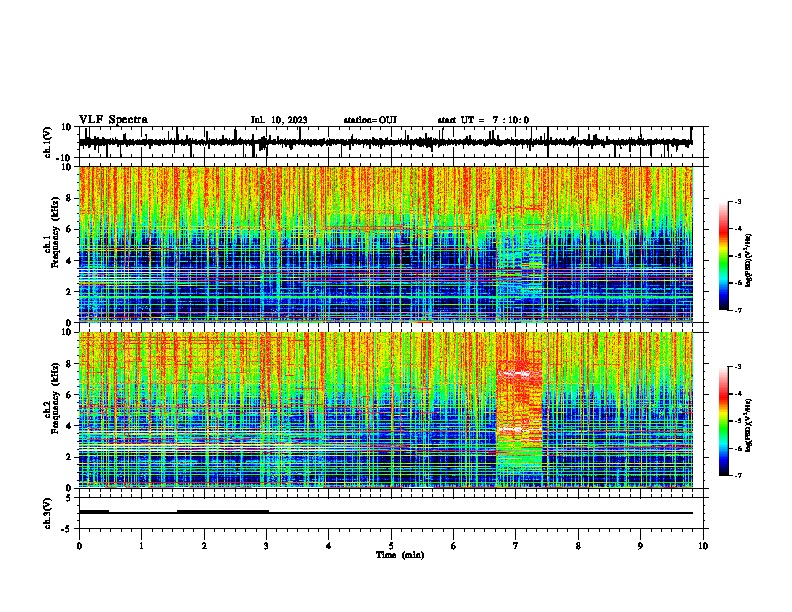Screen dimensions: 792x612
Task: Click the ch.2 colorbar log(PSD) unit label
Action: pos(748,425)
